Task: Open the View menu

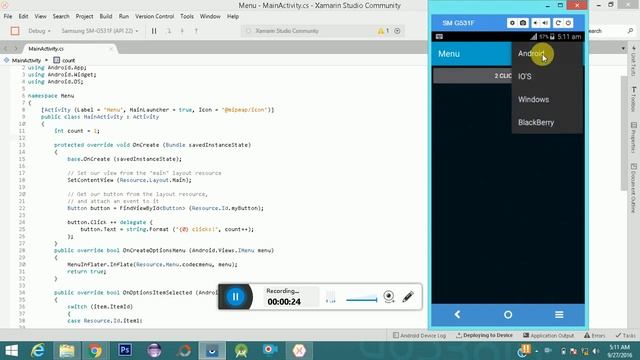Action: tap(40, 16)
